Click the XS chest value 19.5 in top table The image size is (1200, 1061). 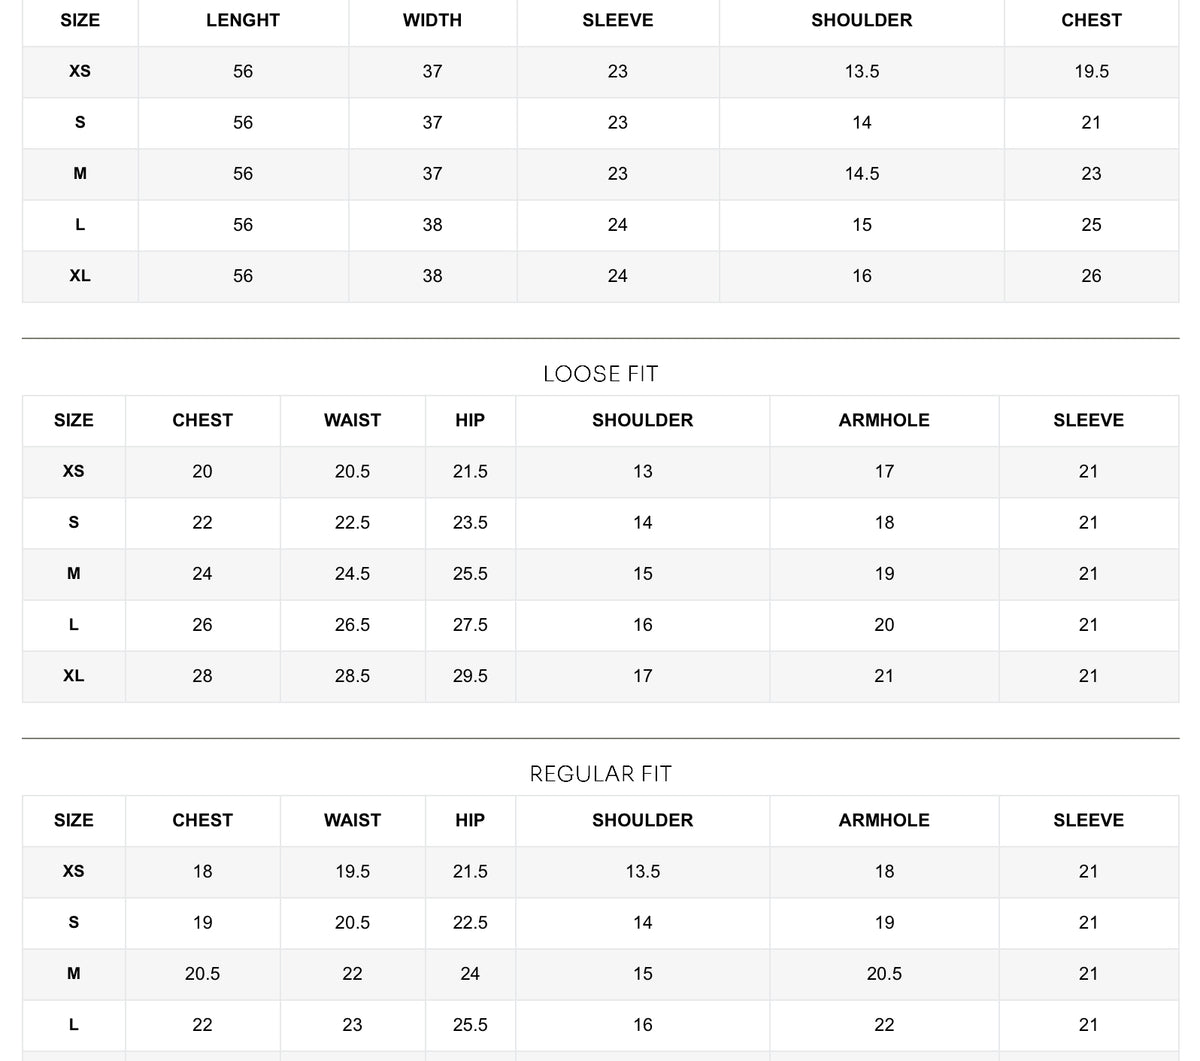click(x=1091, y=71)
